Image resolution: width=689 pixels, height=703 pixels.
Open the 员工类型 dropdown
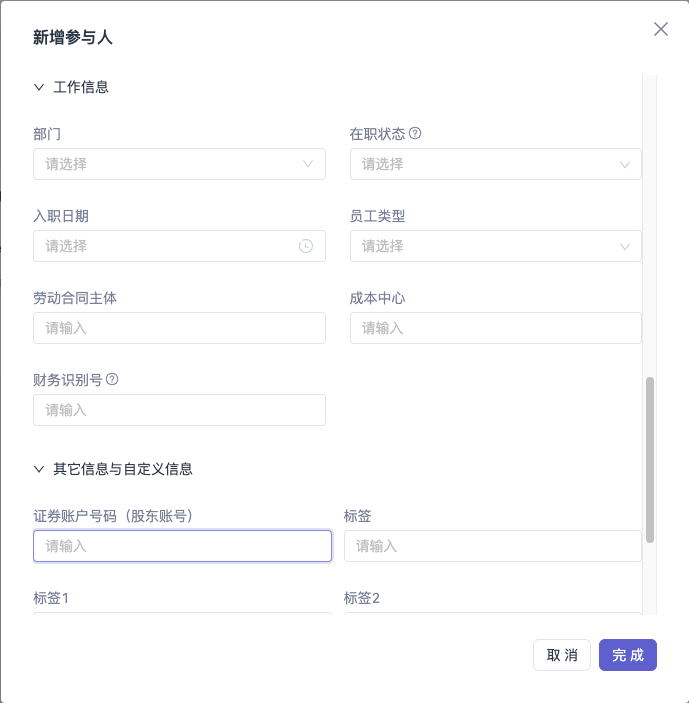(x=496, y=246)
